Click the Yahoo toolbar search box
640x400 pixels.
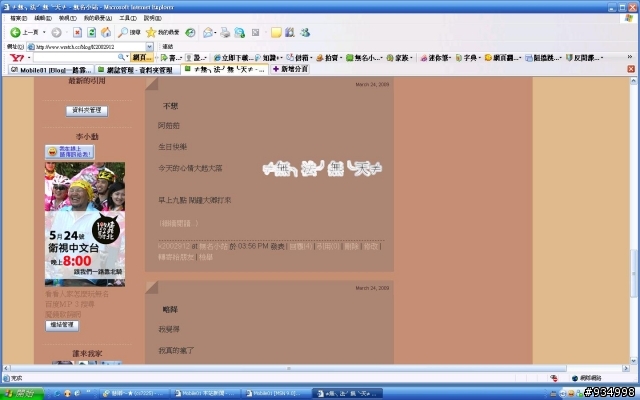tap(75, 58)
